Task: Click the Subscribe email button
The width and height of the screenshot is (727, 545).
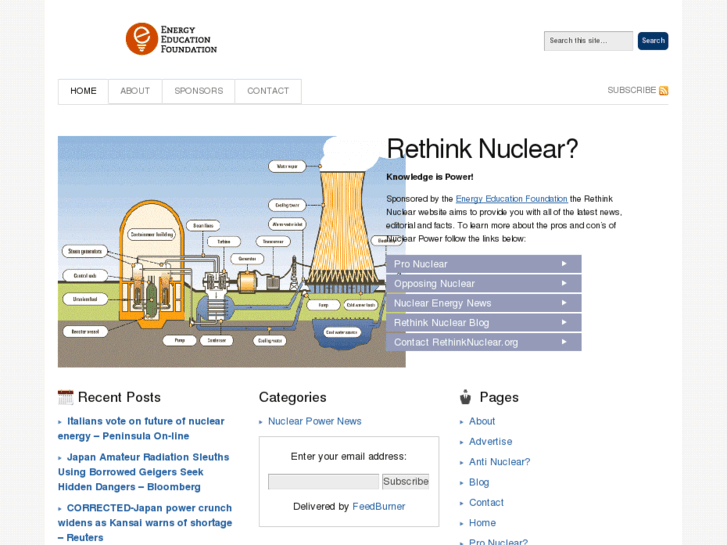Action: [x=406, y=481]
